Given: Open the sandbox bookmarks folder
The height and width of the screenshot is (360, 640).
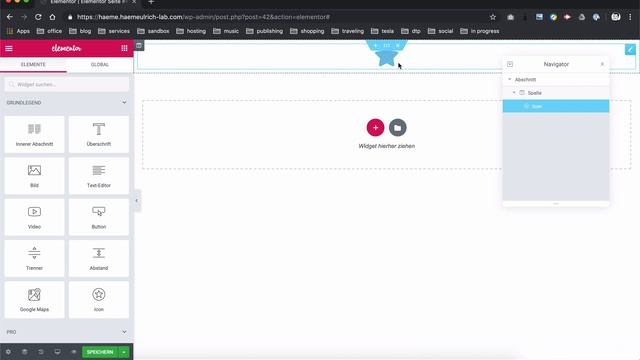Looking at the screenshot, I should [x=153, y=31].
